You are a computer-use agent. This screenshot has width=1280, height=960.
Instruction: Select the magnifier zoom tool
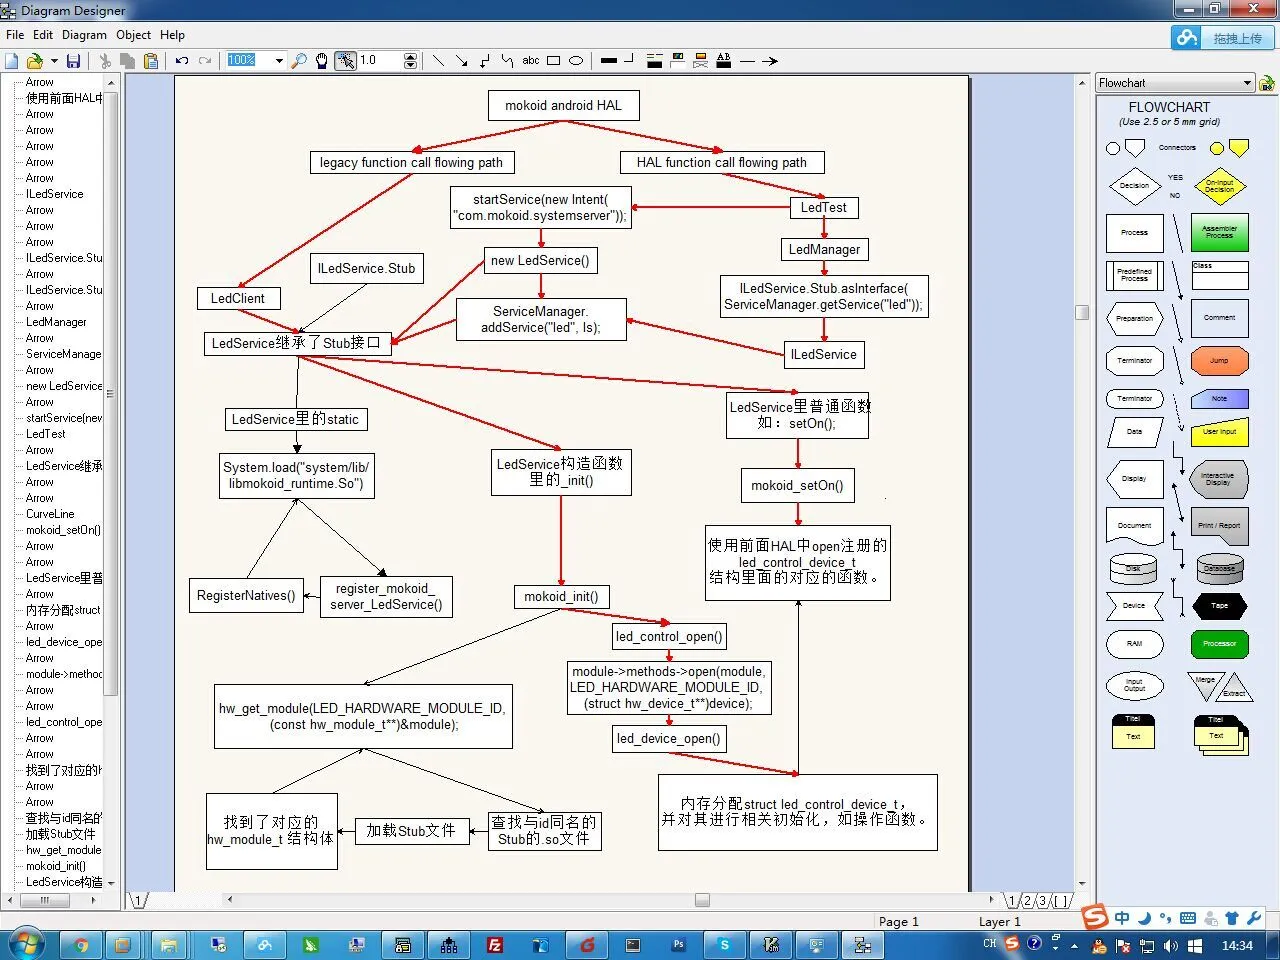299,61
